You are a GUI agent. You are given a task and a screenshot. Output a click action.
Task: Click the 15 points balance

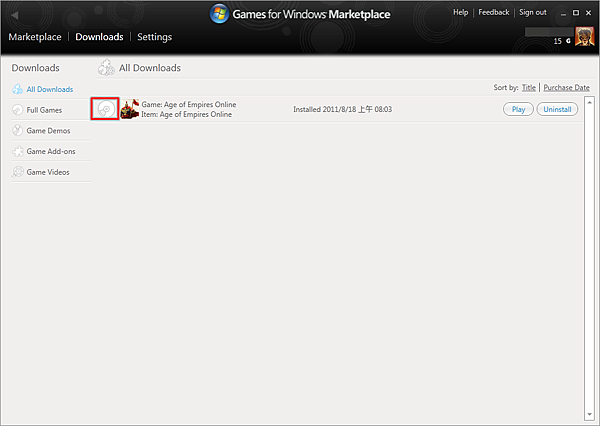pyautogui.click(x=558, y=41)
